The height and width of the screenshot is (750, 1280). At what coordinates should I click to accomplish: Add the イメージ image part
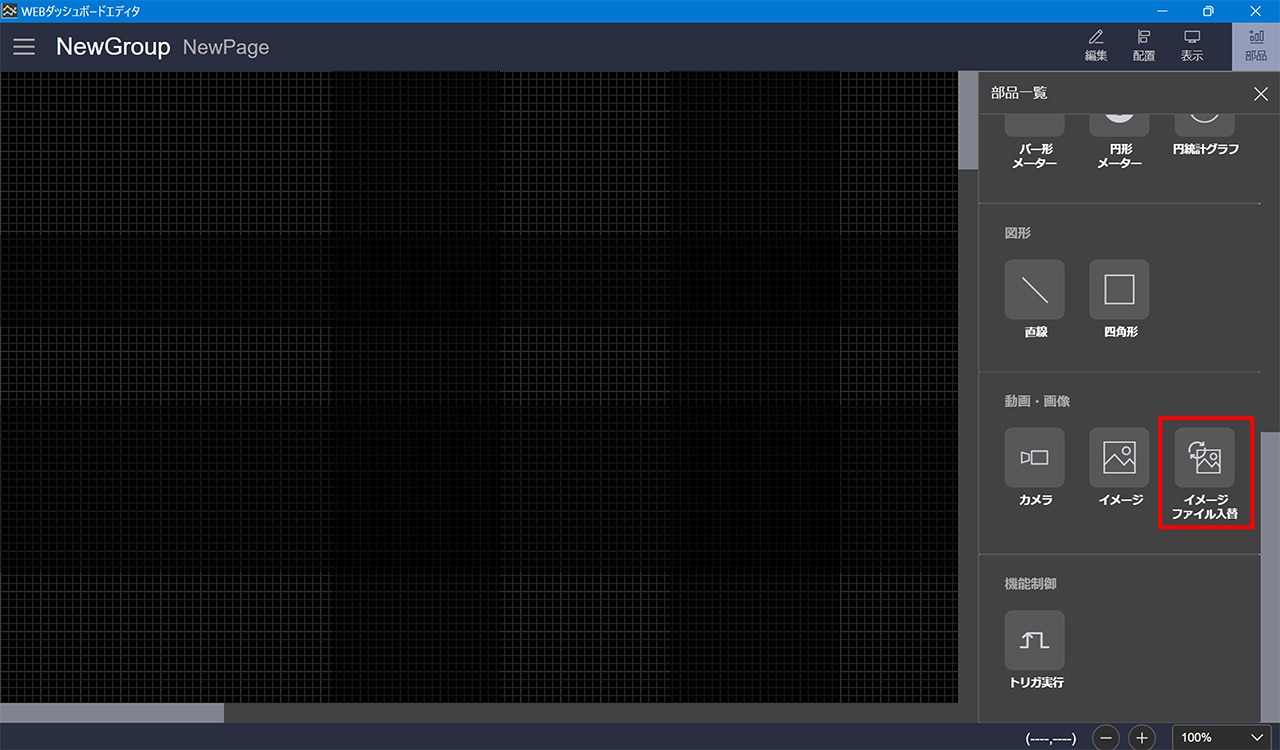point(1119,458)
